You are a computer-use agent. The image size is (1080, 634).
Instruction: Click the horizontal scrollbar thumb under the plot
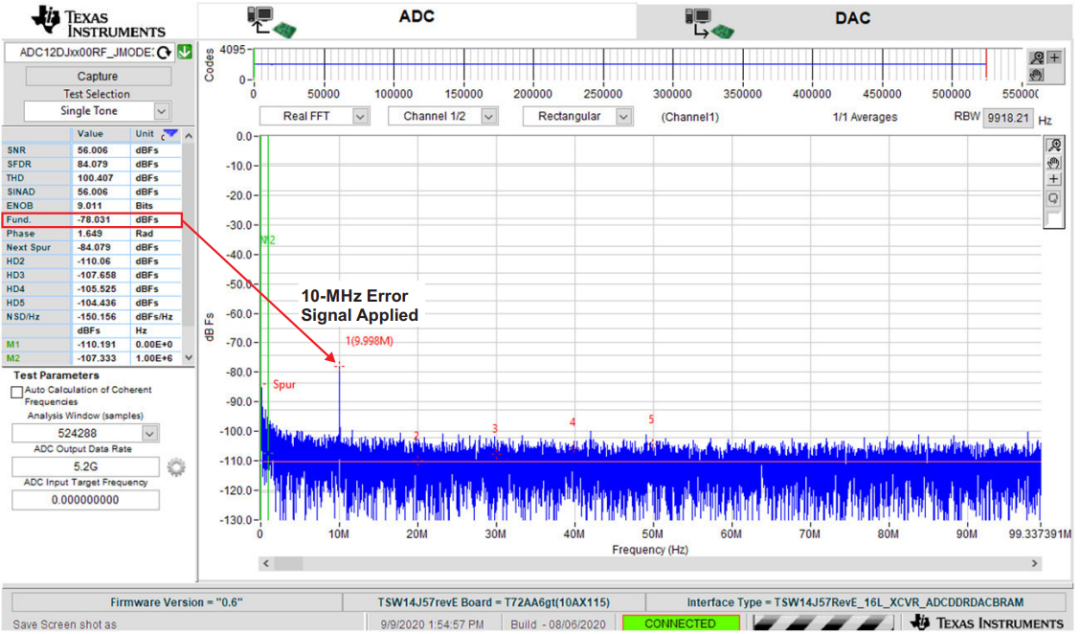pyautogui.click(x=289, y=563)
